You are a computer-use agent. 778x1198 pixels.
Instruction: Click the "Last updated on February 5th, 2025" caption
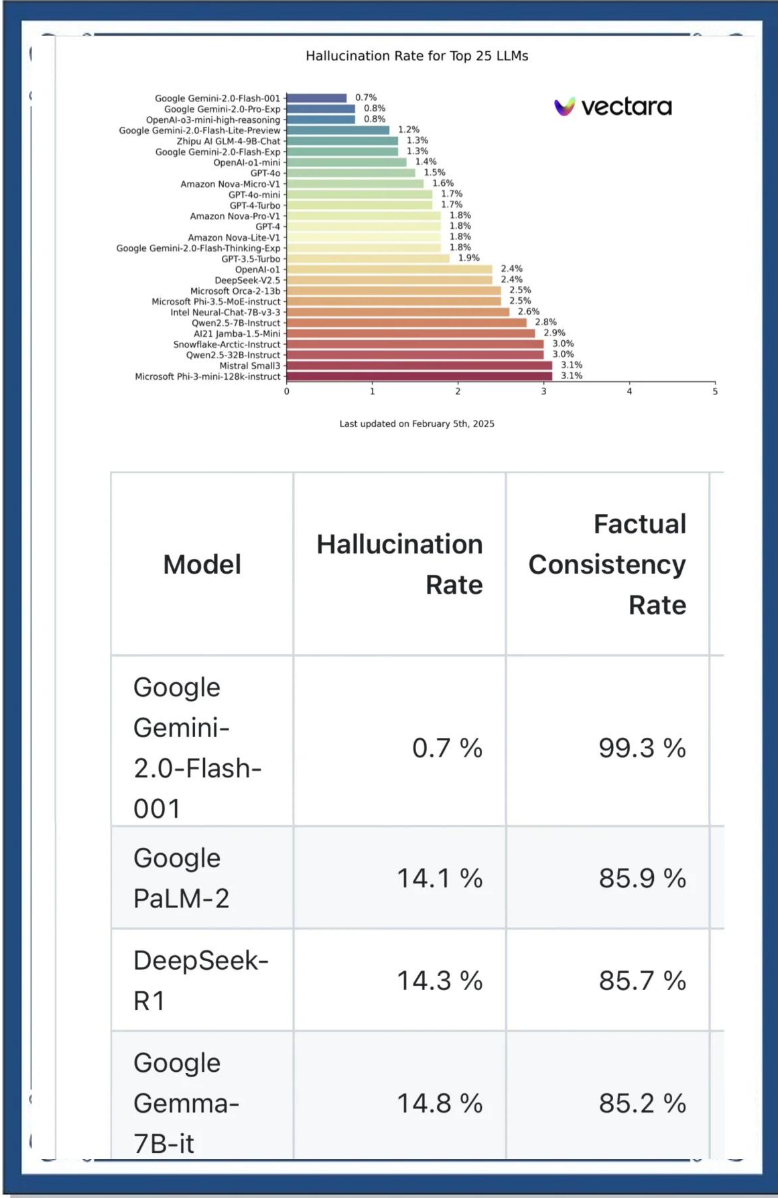click(x=416, y=424)
